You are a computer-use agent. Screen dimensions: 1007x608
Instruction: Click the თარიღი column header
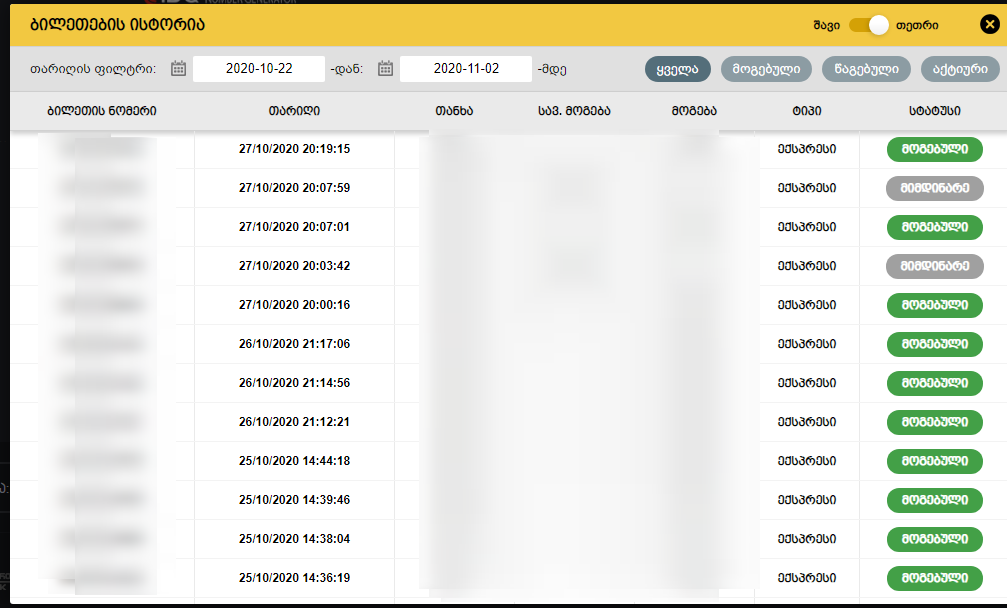pos(294,110)
